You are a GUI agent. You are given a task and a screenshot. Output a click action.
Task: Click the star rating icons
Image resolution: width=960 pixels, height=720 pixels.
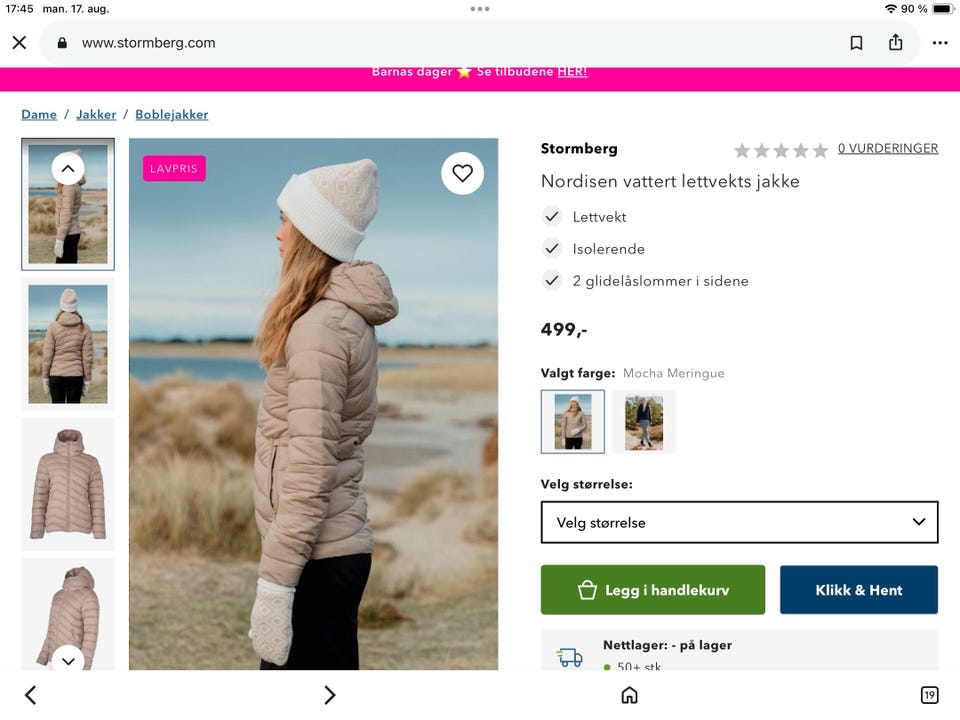(x=781, y=150)
